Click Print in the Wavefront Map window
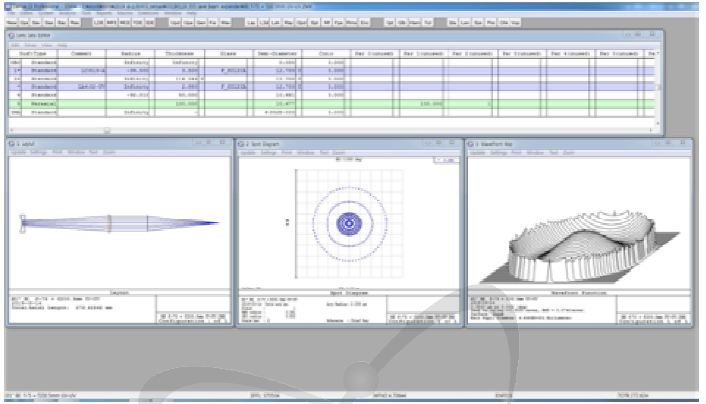The height and width of the screenshot is (404, 706). (516, 153)
